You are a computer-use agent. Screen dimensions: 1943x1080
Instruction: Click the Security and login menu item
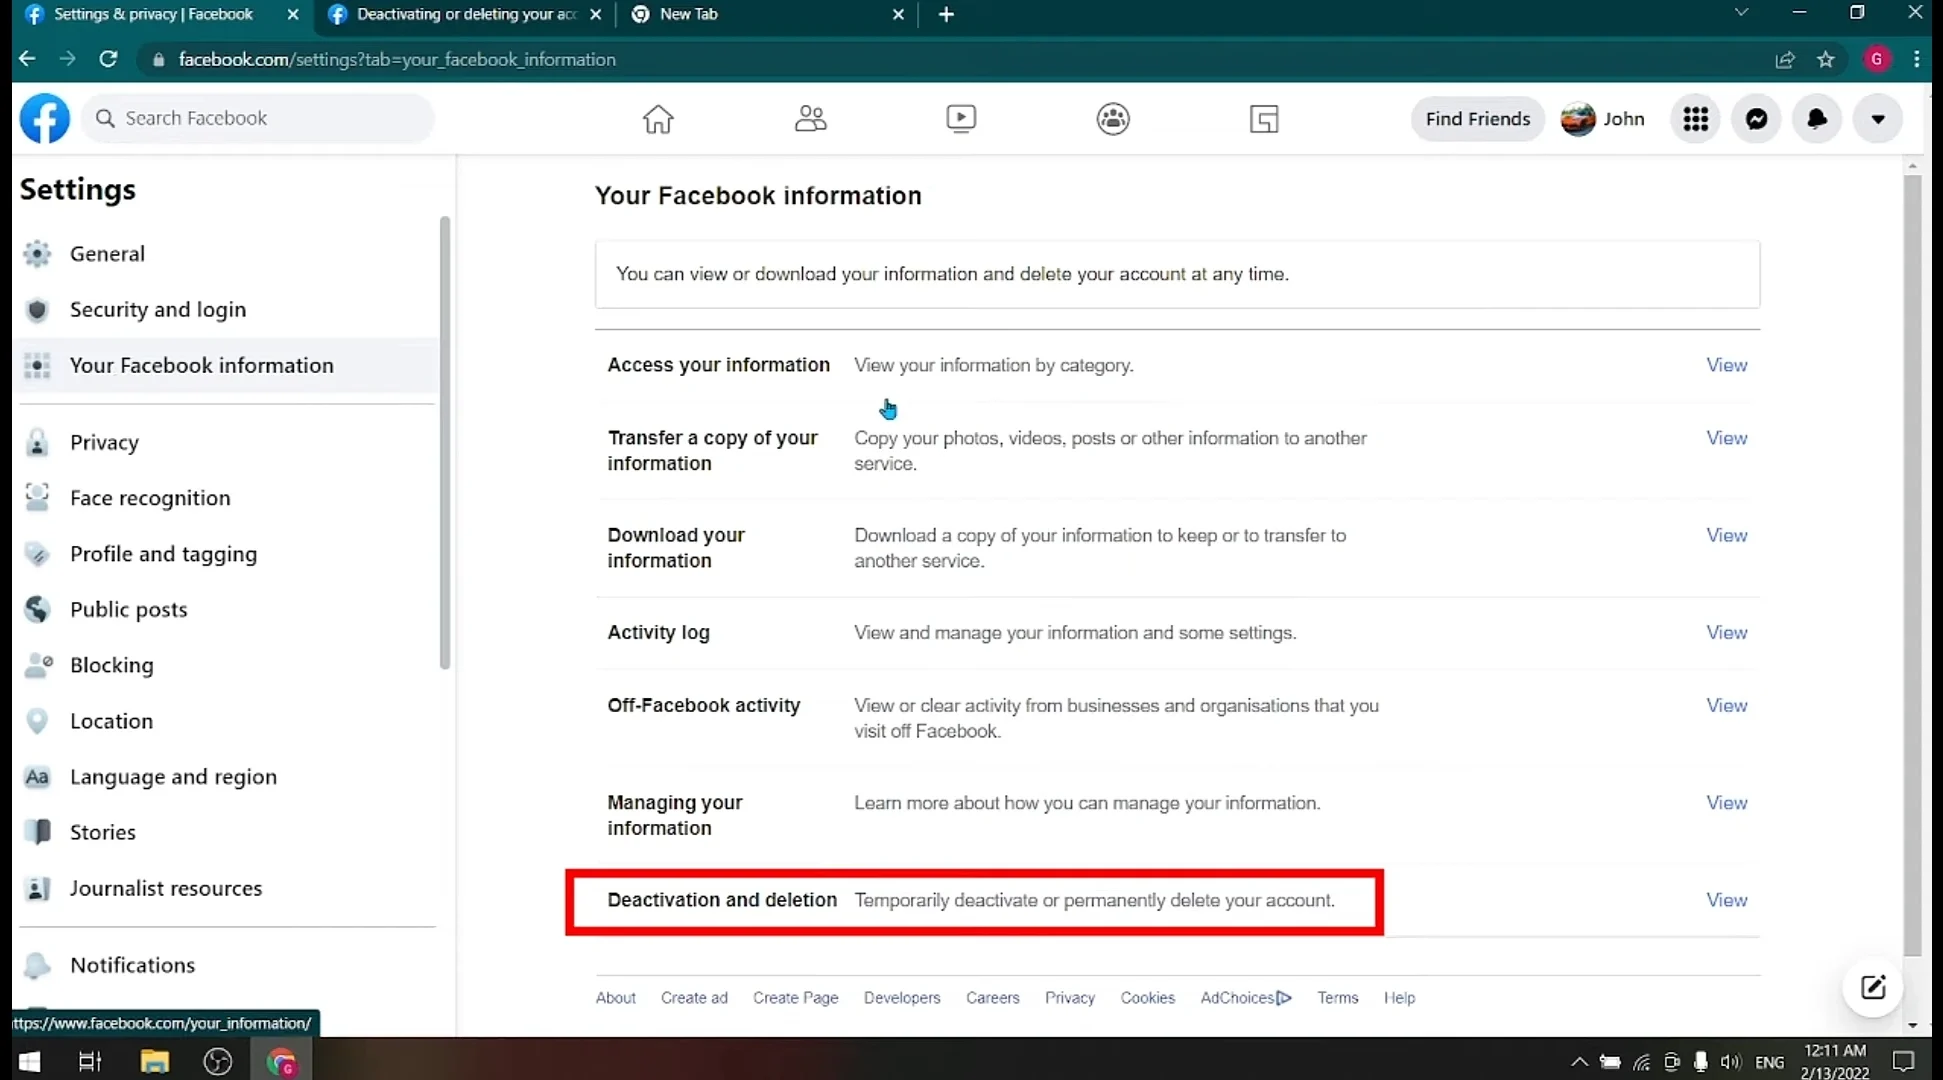(x=158, y=309)
